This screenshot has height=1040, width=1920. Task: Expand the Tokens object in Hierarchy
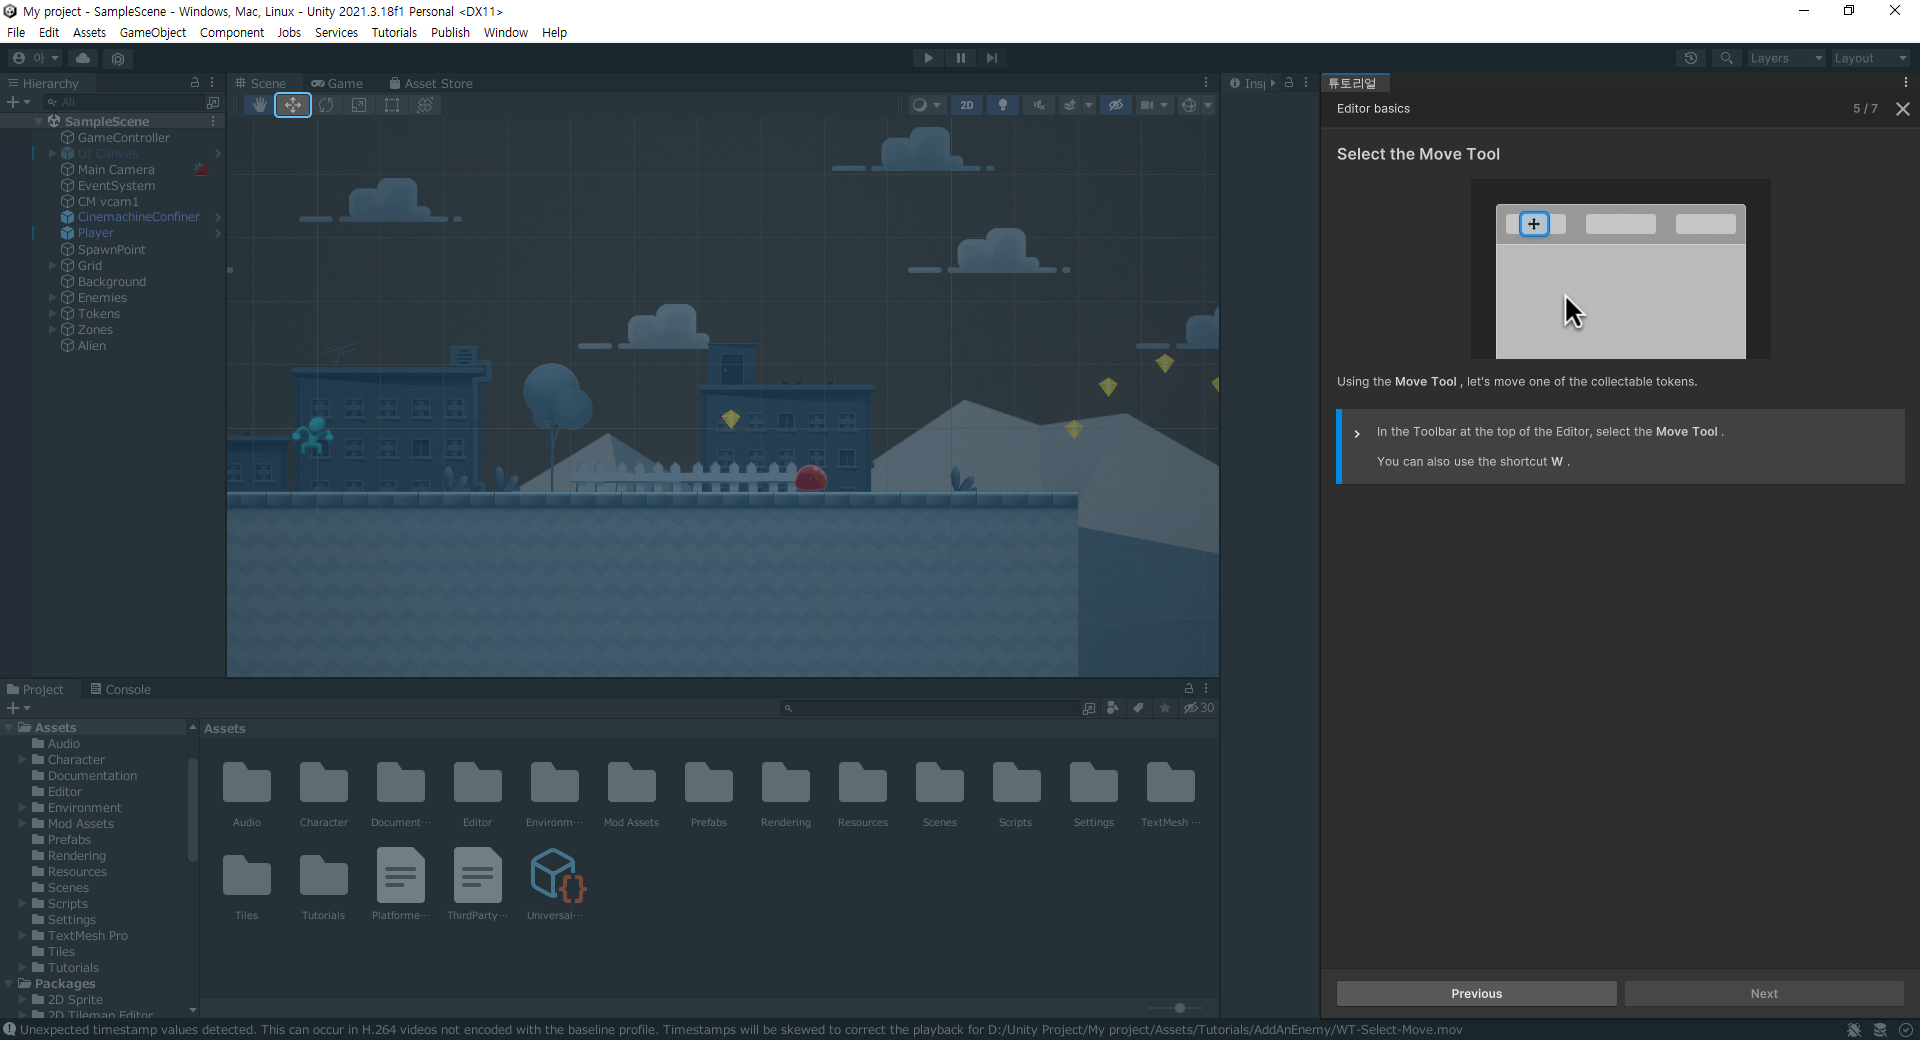click(52, 313)
